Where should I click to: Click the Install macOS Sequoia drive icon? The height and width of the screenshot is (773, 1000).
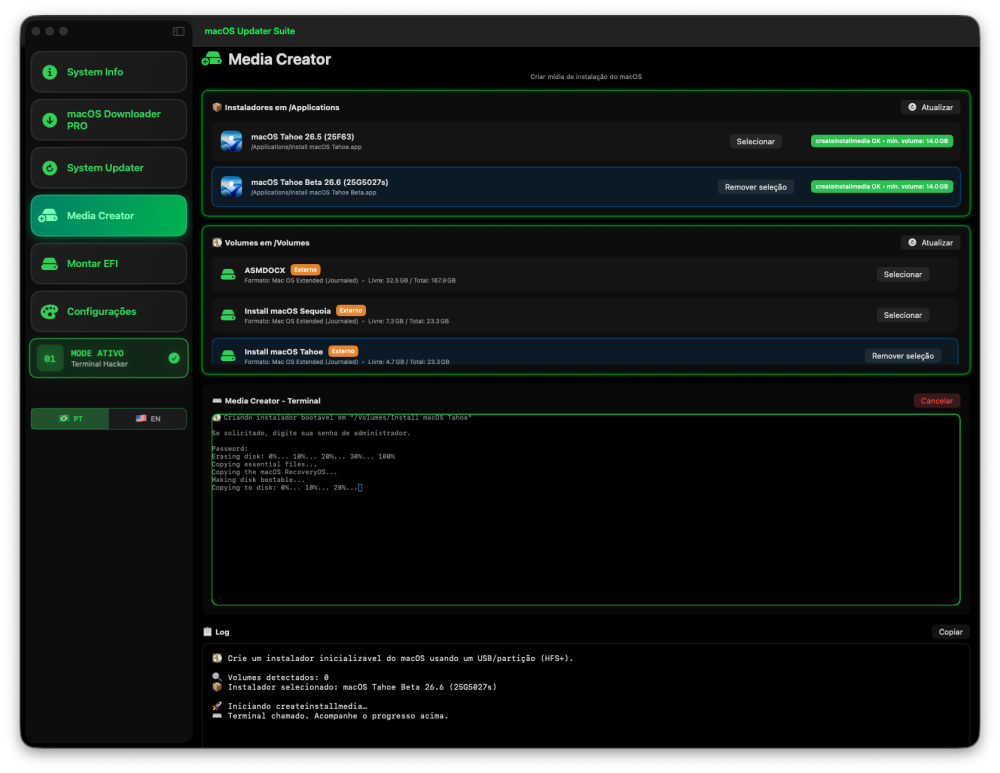pyautogui.click(x=228, y=316)
